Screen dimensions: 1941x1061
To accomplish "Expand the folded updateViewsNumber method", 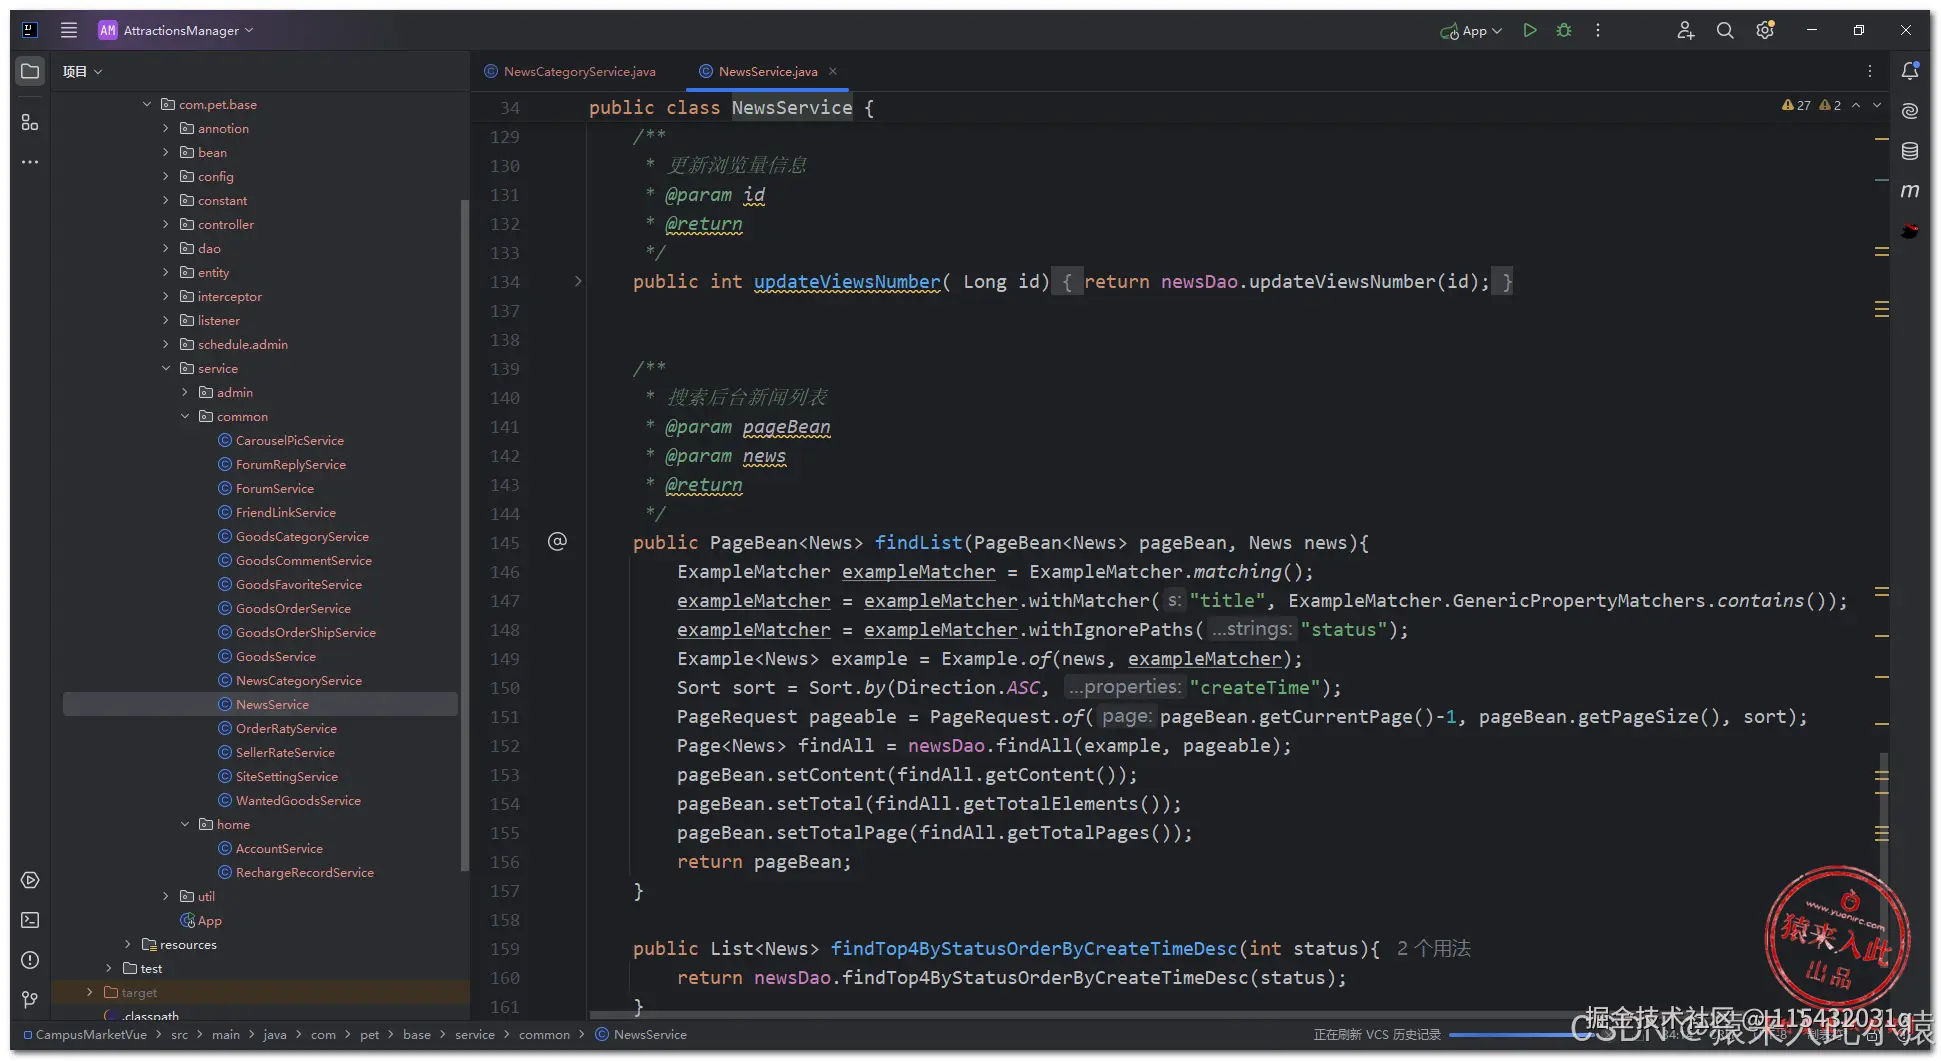I will pos(578,281).
